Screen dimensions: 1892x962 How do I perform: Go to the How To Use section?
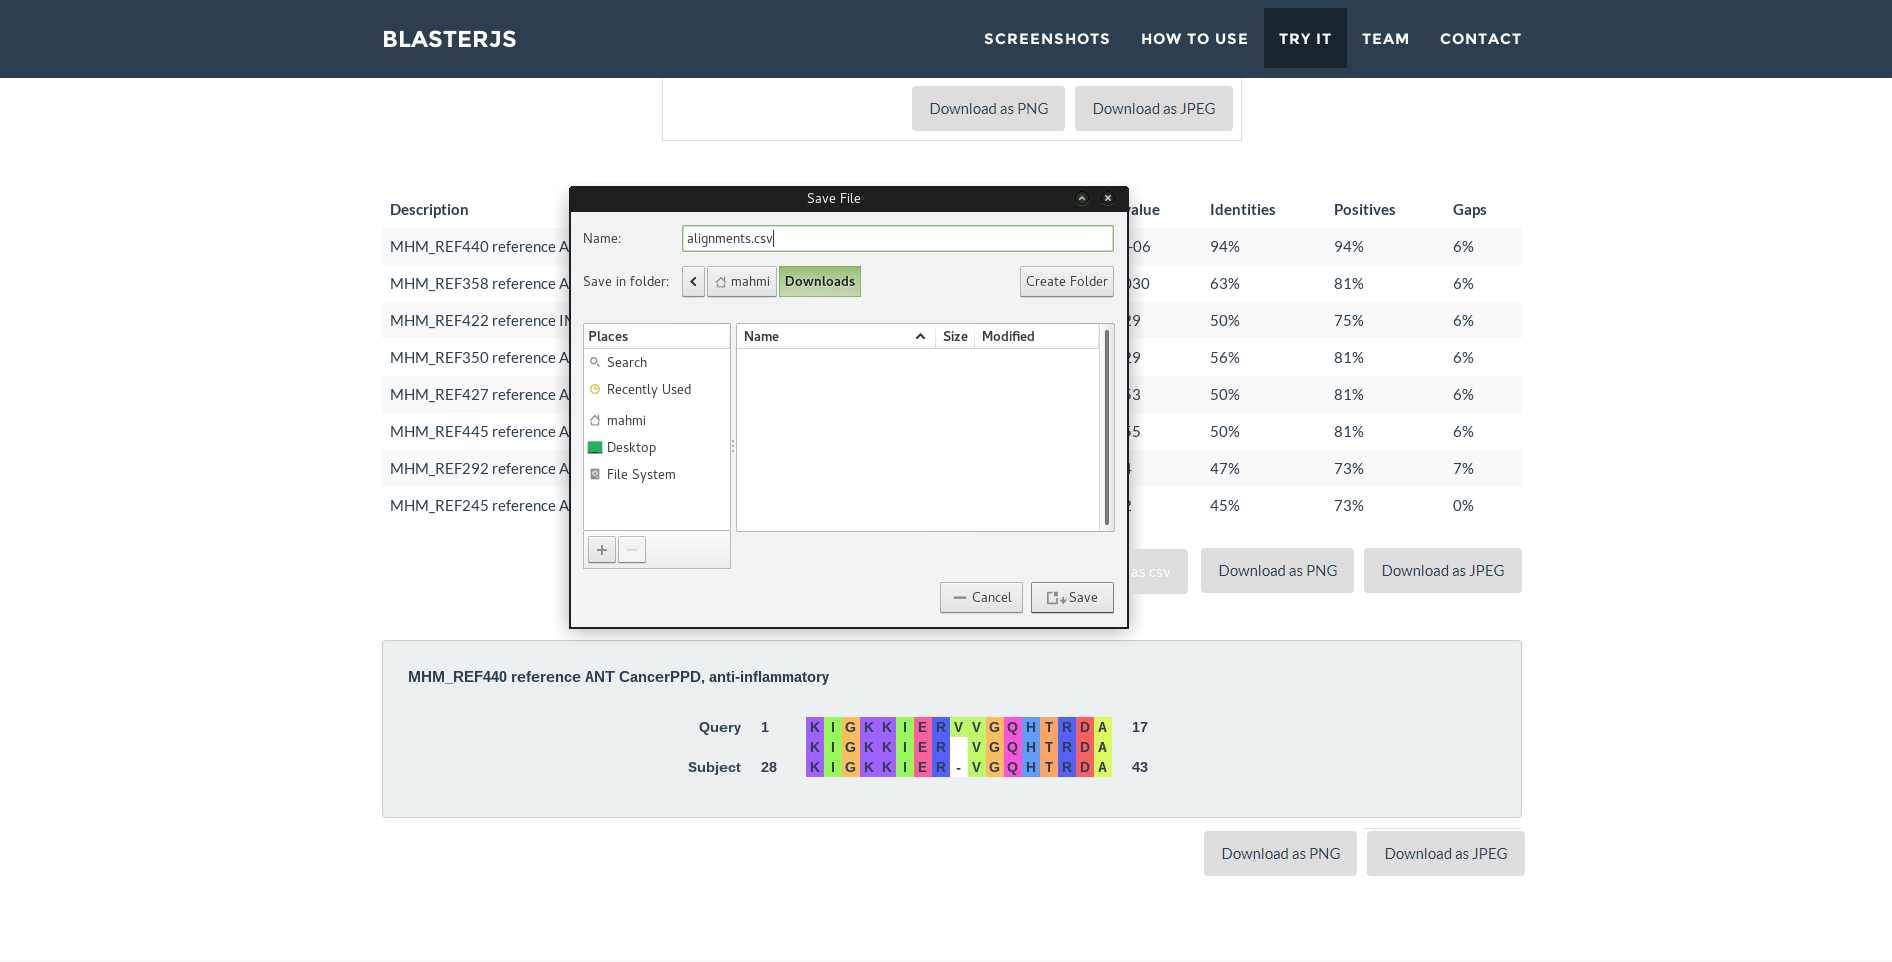(1194, 39)
